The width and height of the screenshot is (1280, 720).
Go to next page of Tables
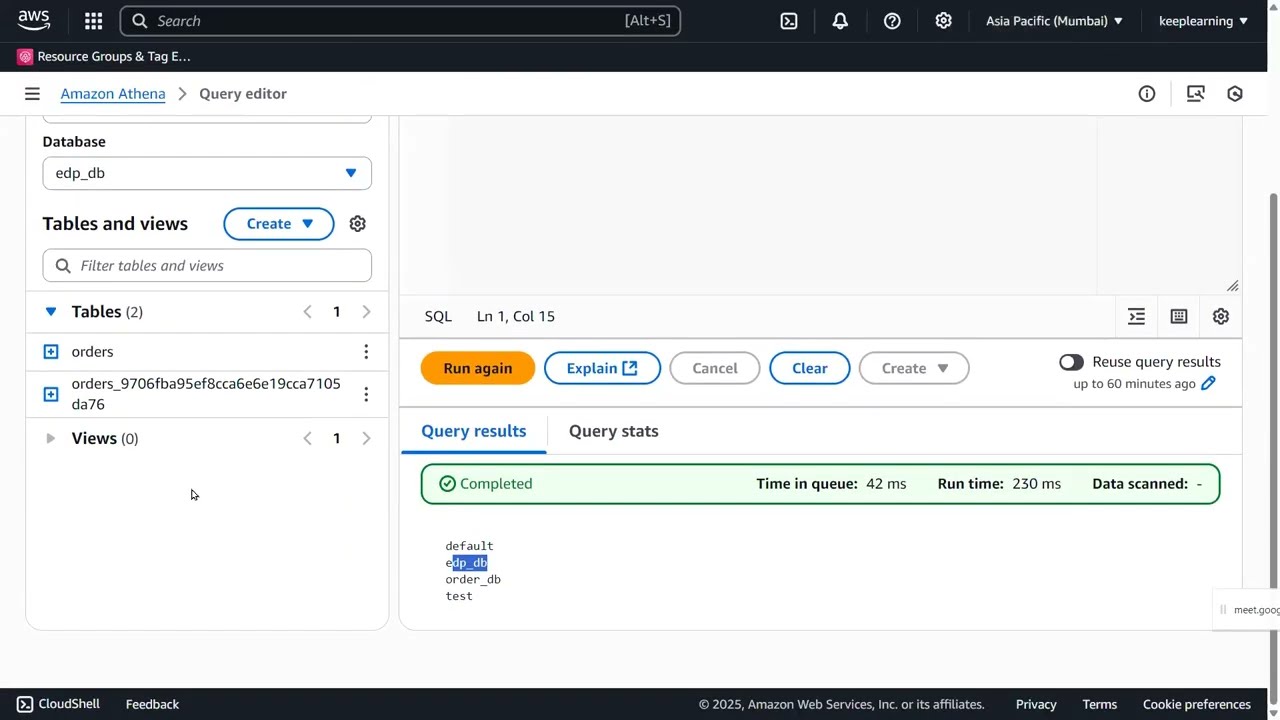[x=366, y=312]
